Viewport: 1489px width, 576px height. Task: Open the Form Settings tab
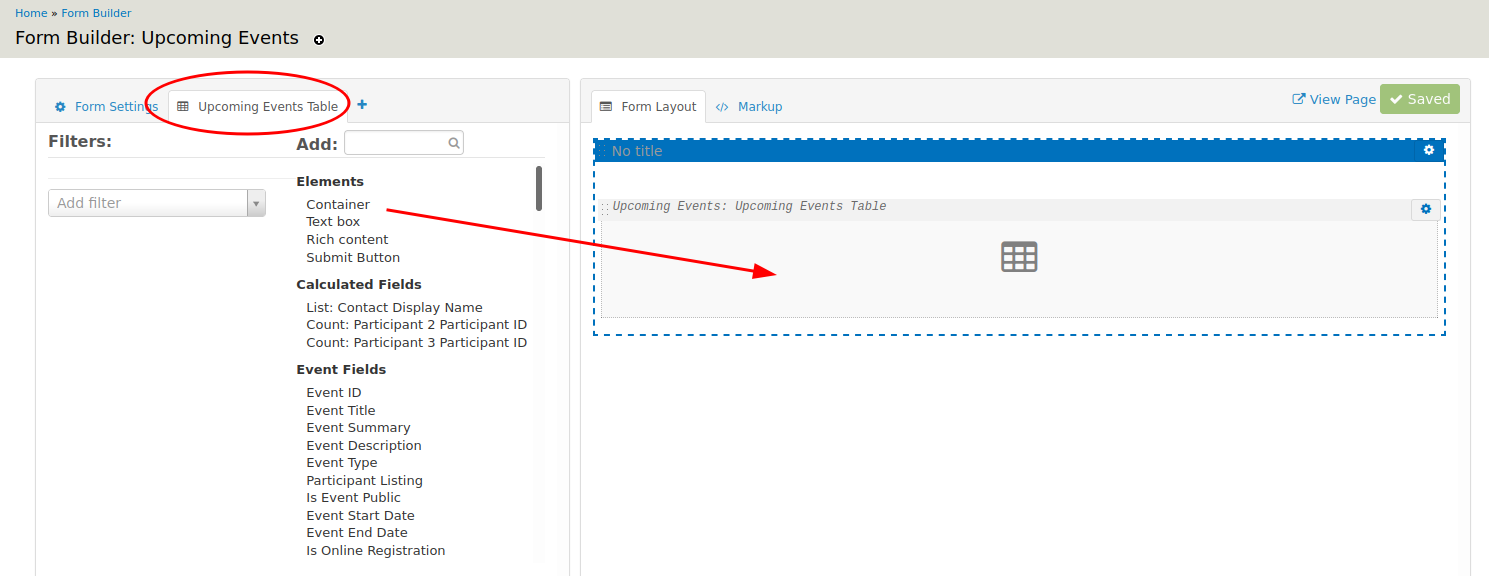(x=106, y=107)
